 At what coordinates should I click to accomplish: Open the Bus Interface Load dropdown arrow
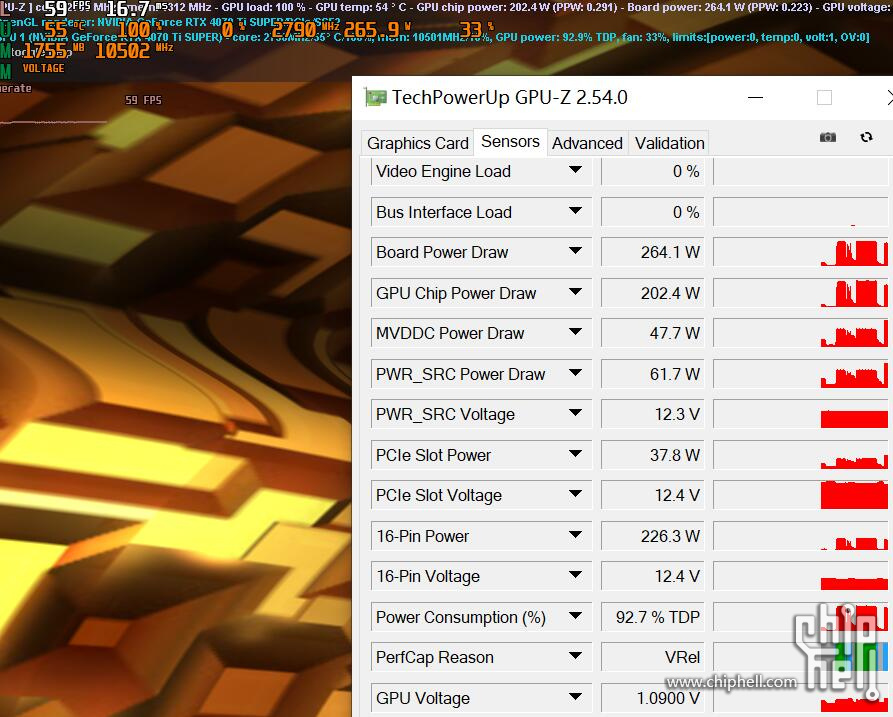point(575,211)
